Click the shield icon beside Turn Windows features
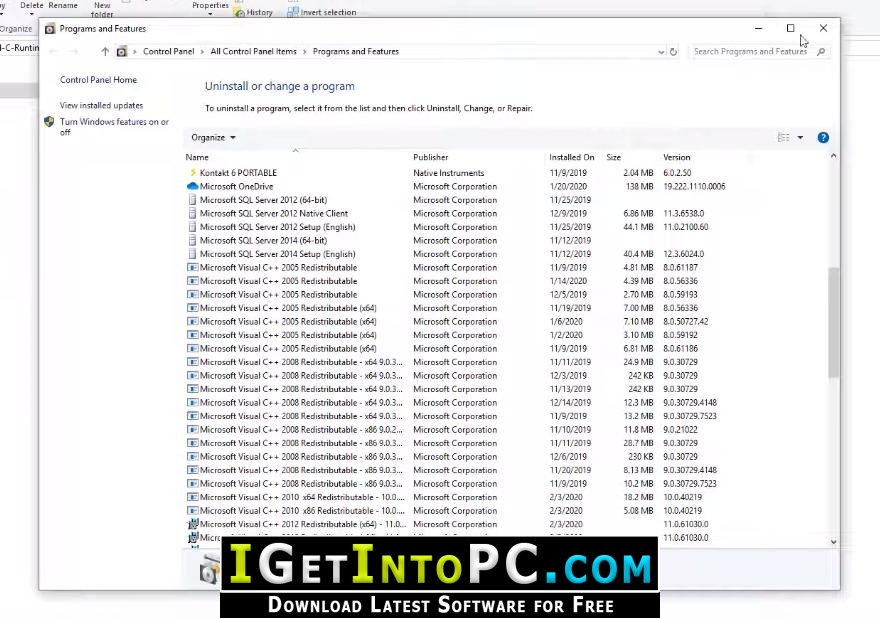880x618 pixels. point(49,122)
